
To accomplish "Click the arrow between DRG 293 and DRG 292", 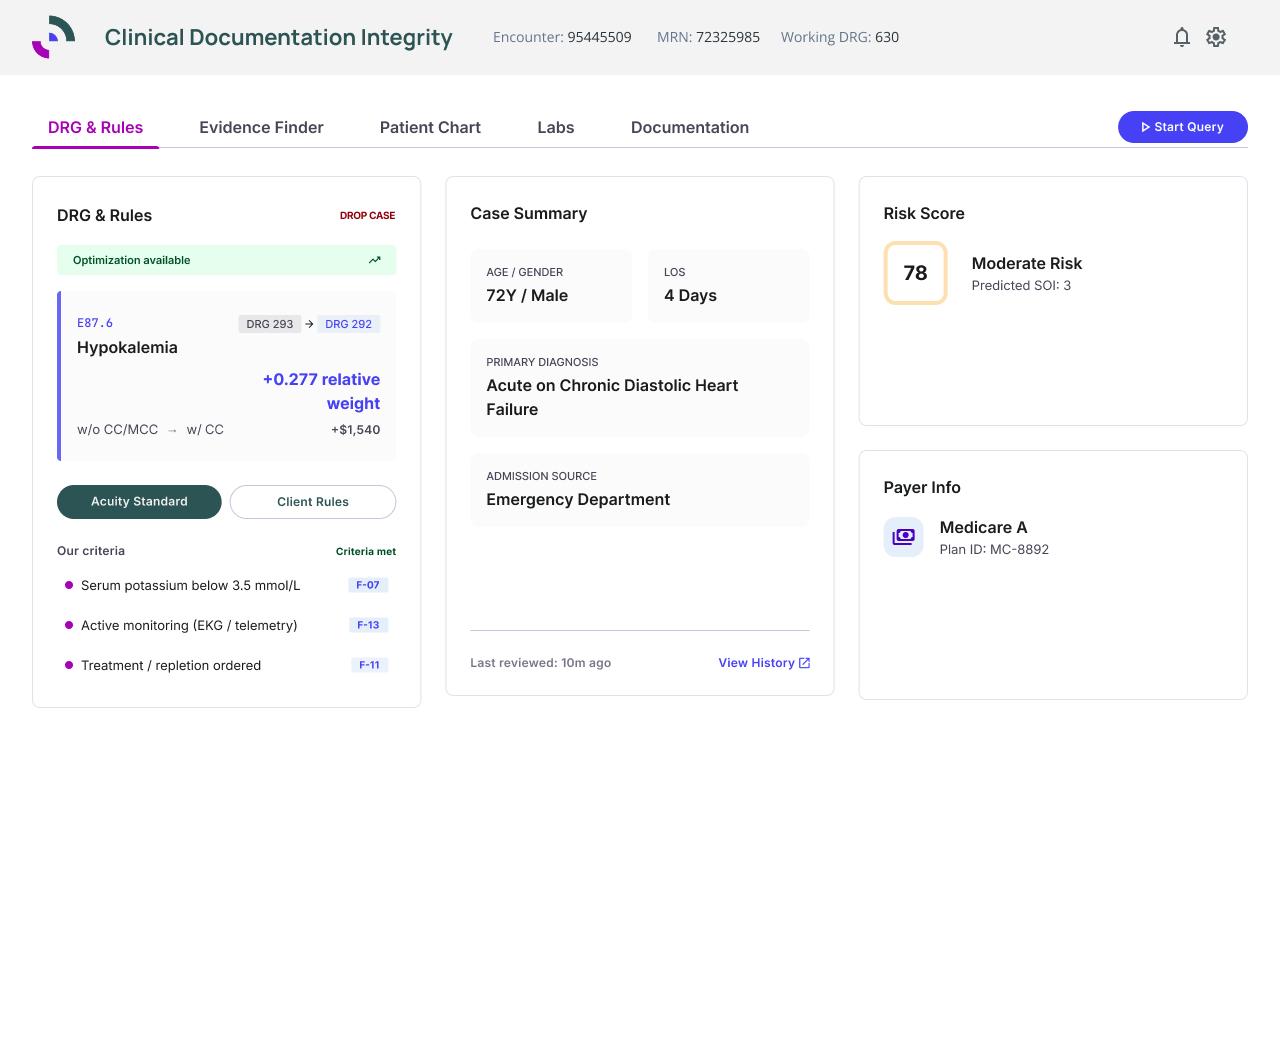I will tap(310, 324).
